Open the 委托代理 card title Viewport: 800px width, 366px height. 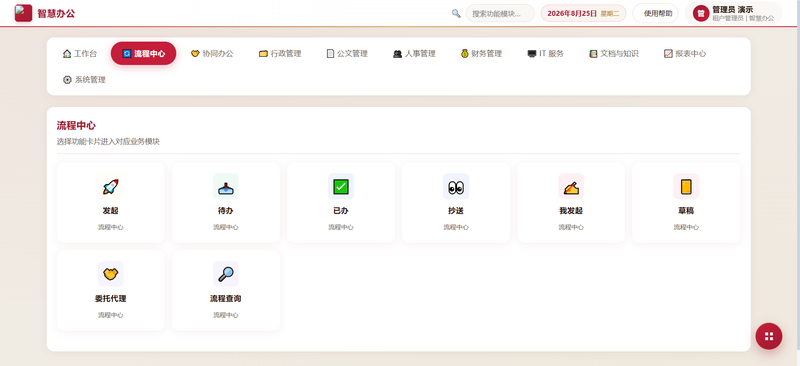coord(111,299)
